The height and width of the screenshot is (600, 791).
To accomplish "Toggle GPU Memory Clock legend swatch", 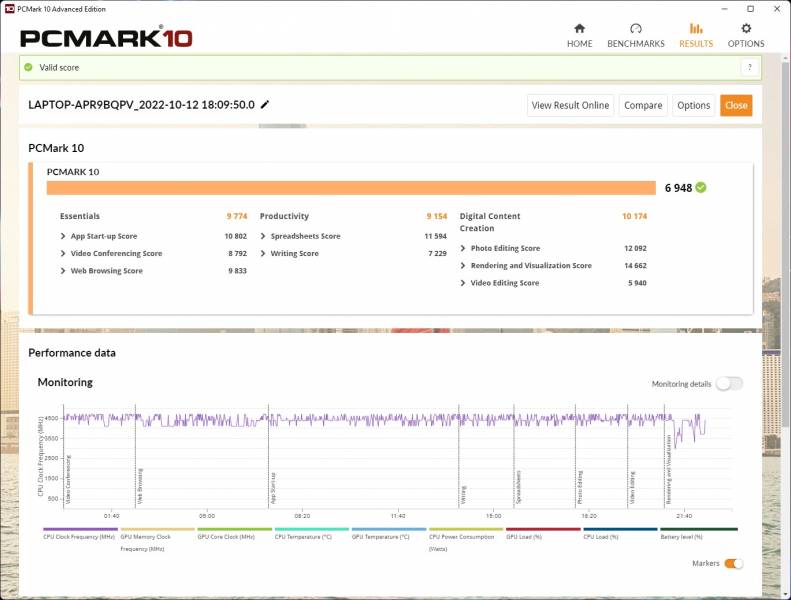I will 157,529.
